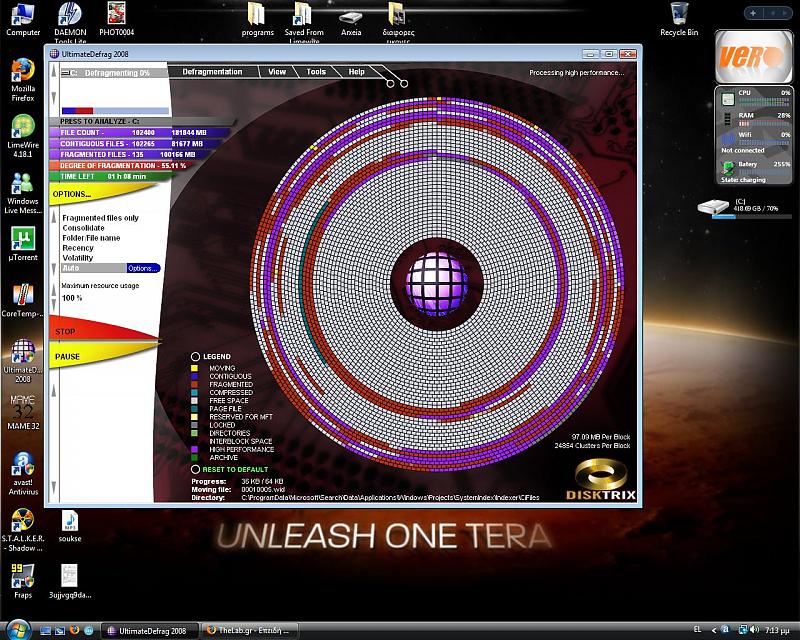Click the ARCHIVE dark green swatch
Screen dimensions: 800x640
[x=194, y=458]
